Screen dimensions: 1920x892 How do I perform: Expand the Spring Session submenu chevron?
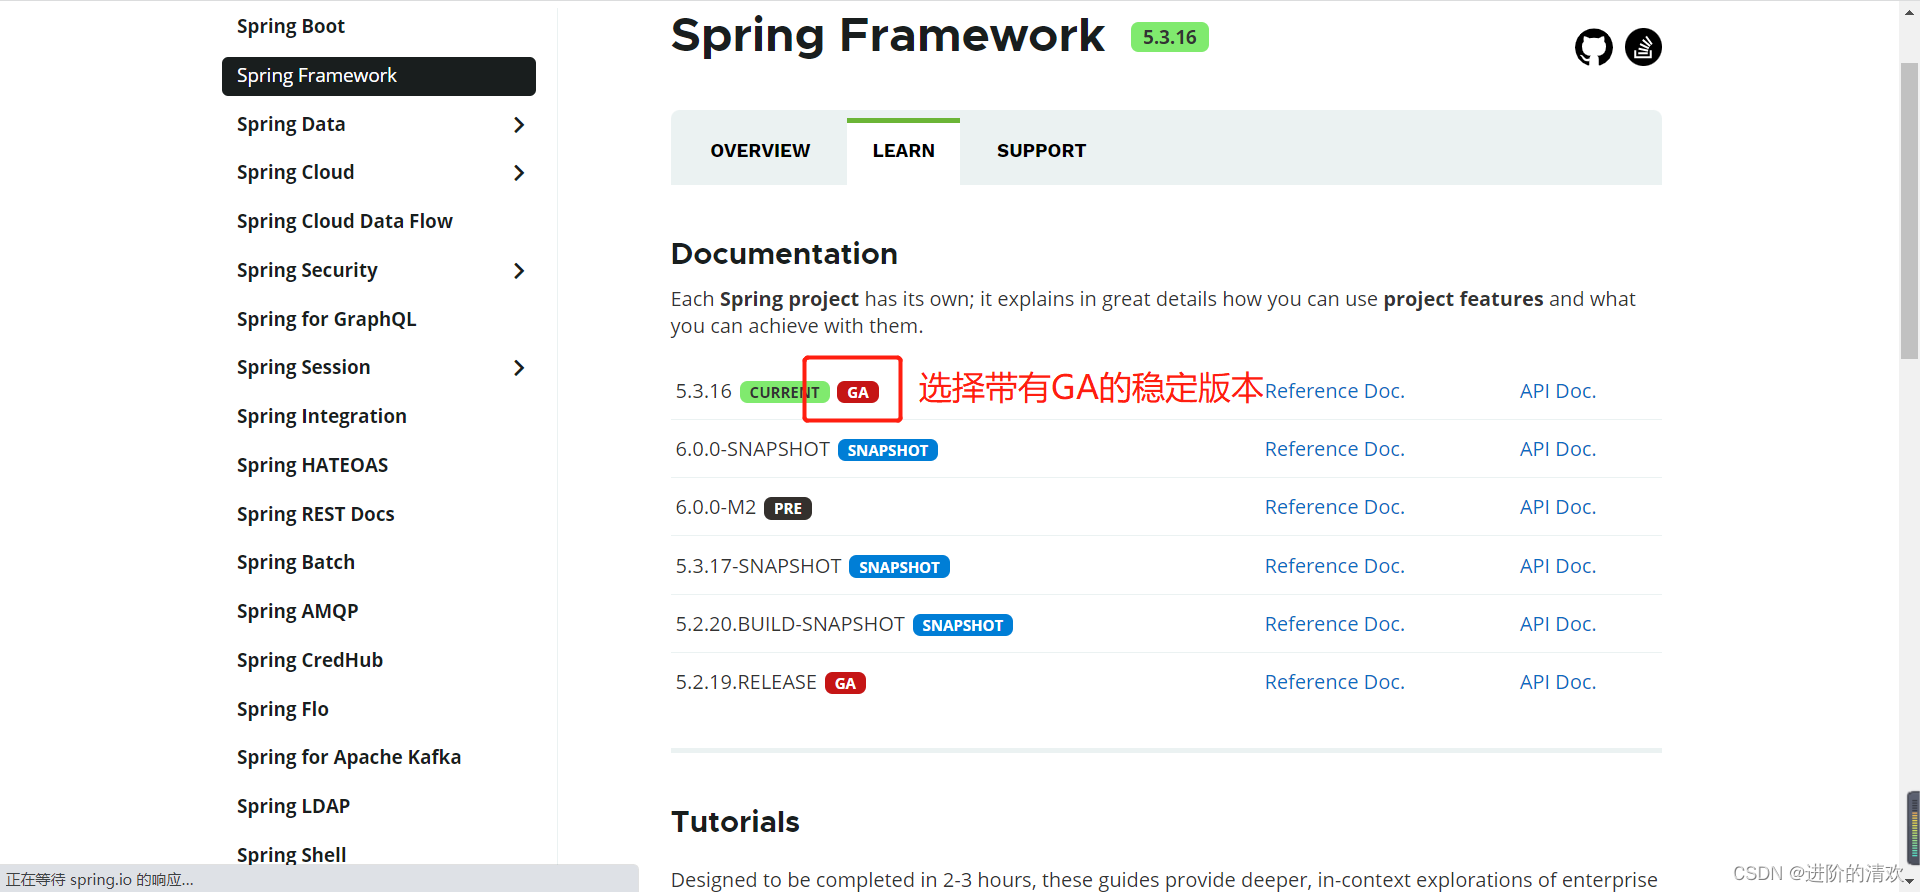[x=519, y=368]
